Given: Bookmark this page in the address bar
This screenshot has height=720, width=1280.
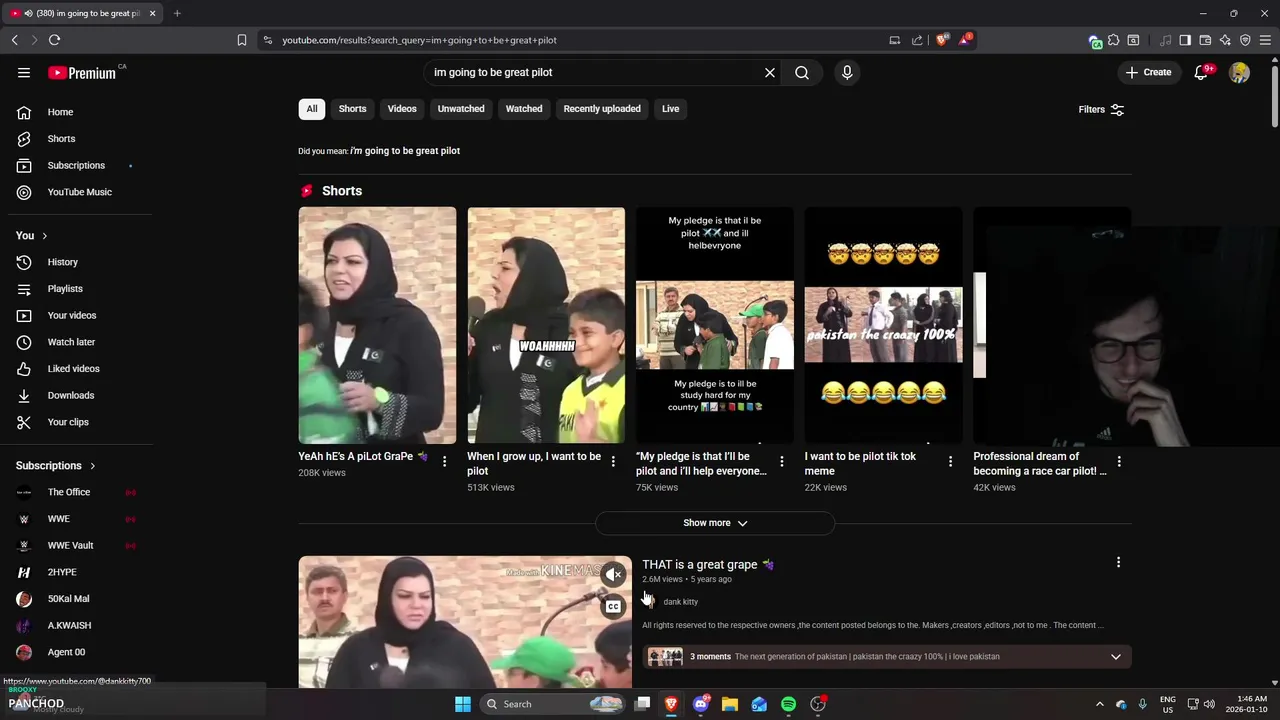Looking at the screenshot, I should 241,40.
